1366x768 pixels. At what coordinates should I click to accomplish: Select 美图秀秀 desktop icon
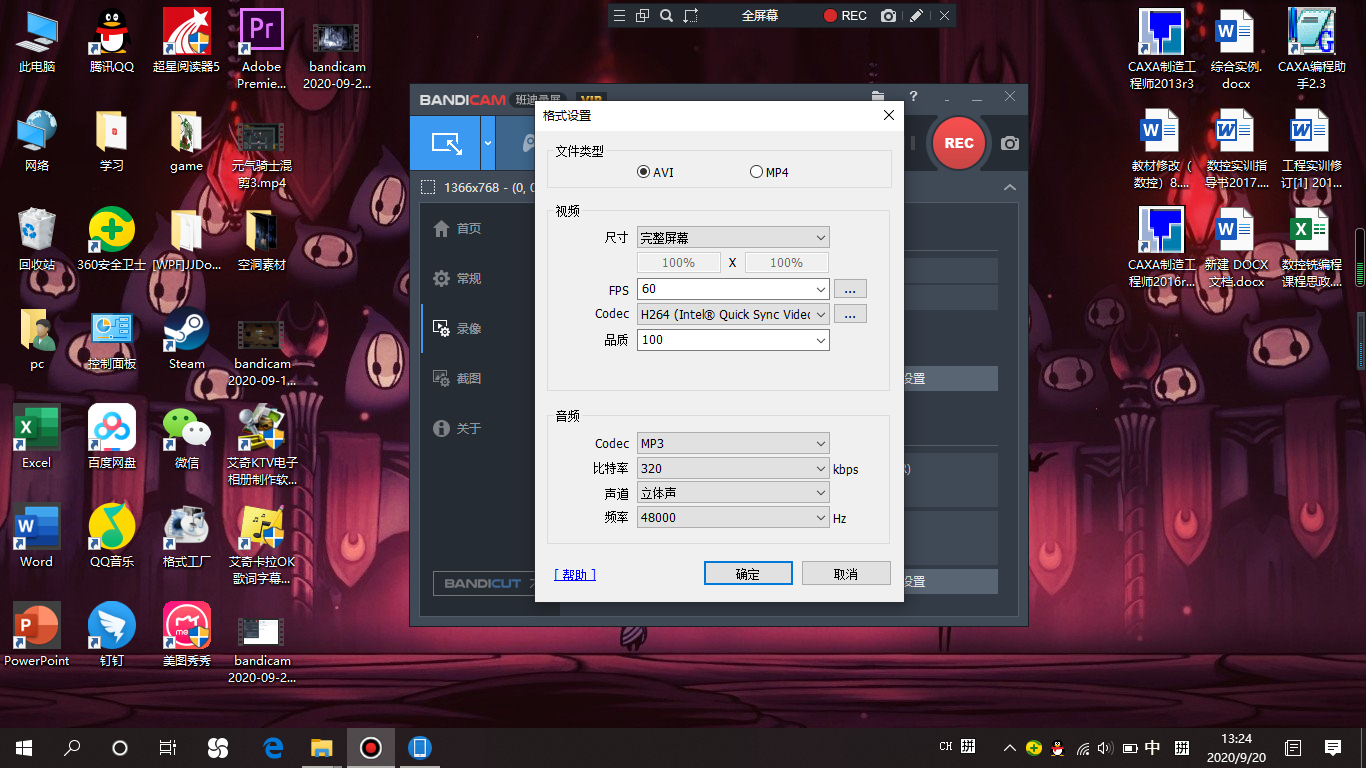tap(186, 635)
